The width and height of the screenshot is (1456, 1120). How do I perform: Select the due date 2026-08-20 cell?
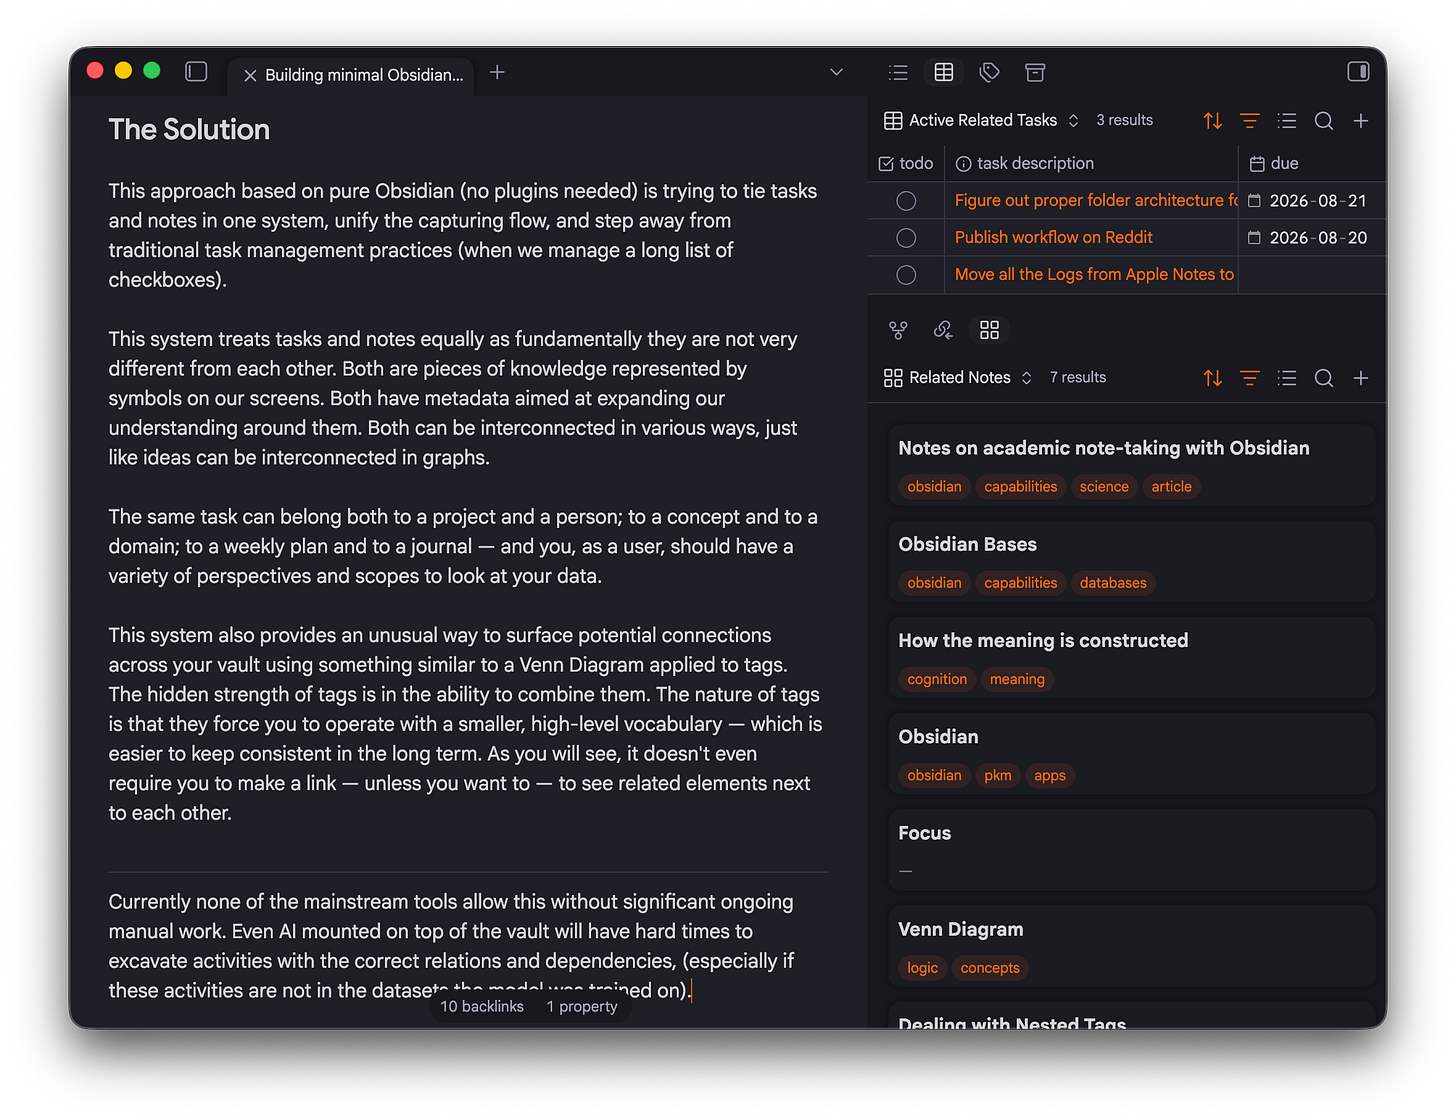tap(1312, 238)
